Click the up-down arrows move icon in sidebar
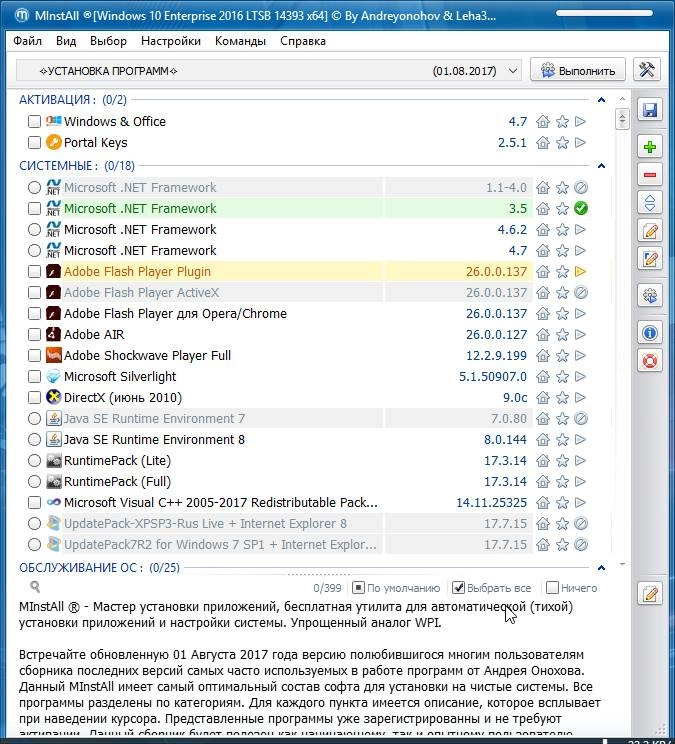675x744 pixels. point(649,203)
